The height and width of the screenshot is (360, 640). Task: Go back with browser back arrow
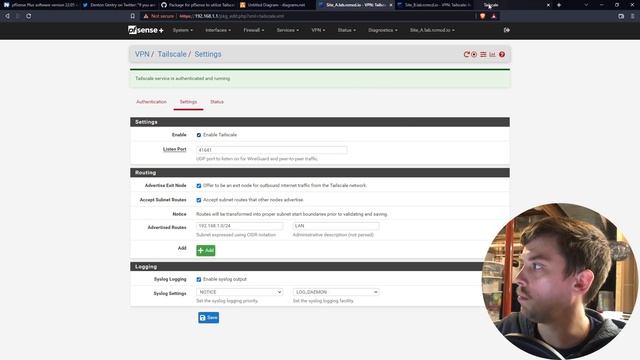[x=7, y=16]
